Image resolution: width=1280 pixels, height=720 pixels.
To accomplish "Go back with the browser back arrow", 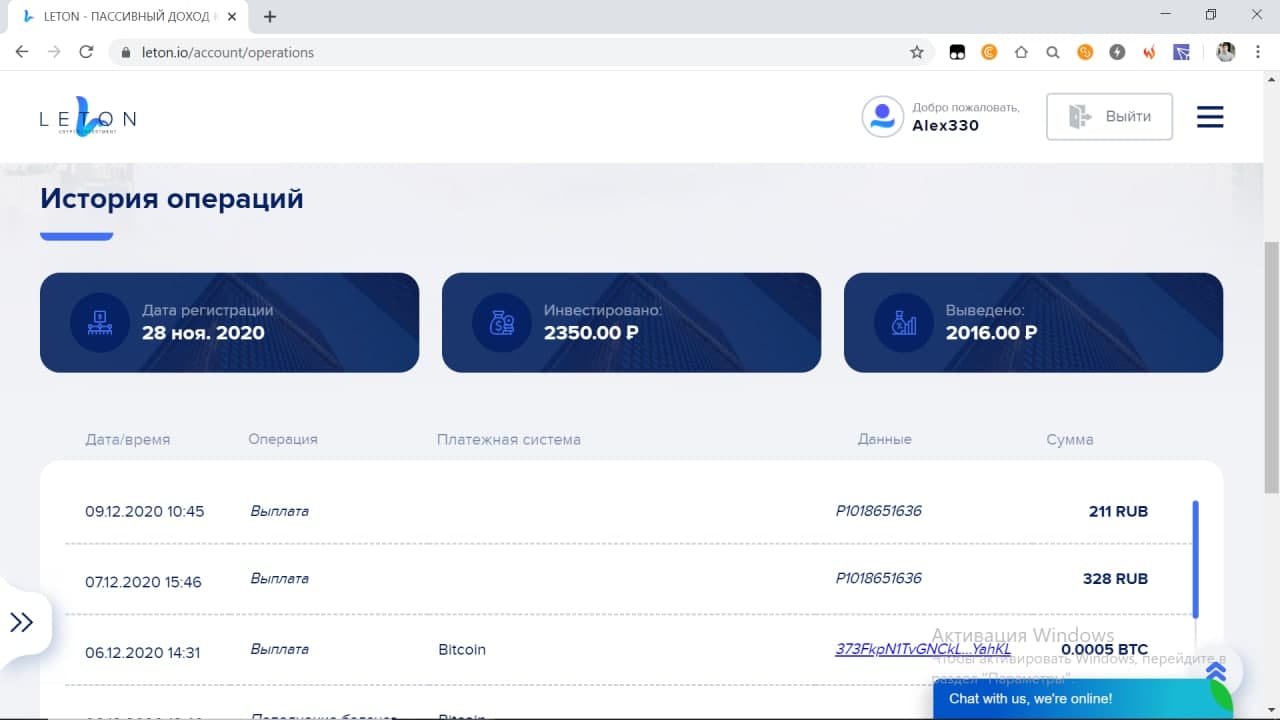I will pos(22,52).
